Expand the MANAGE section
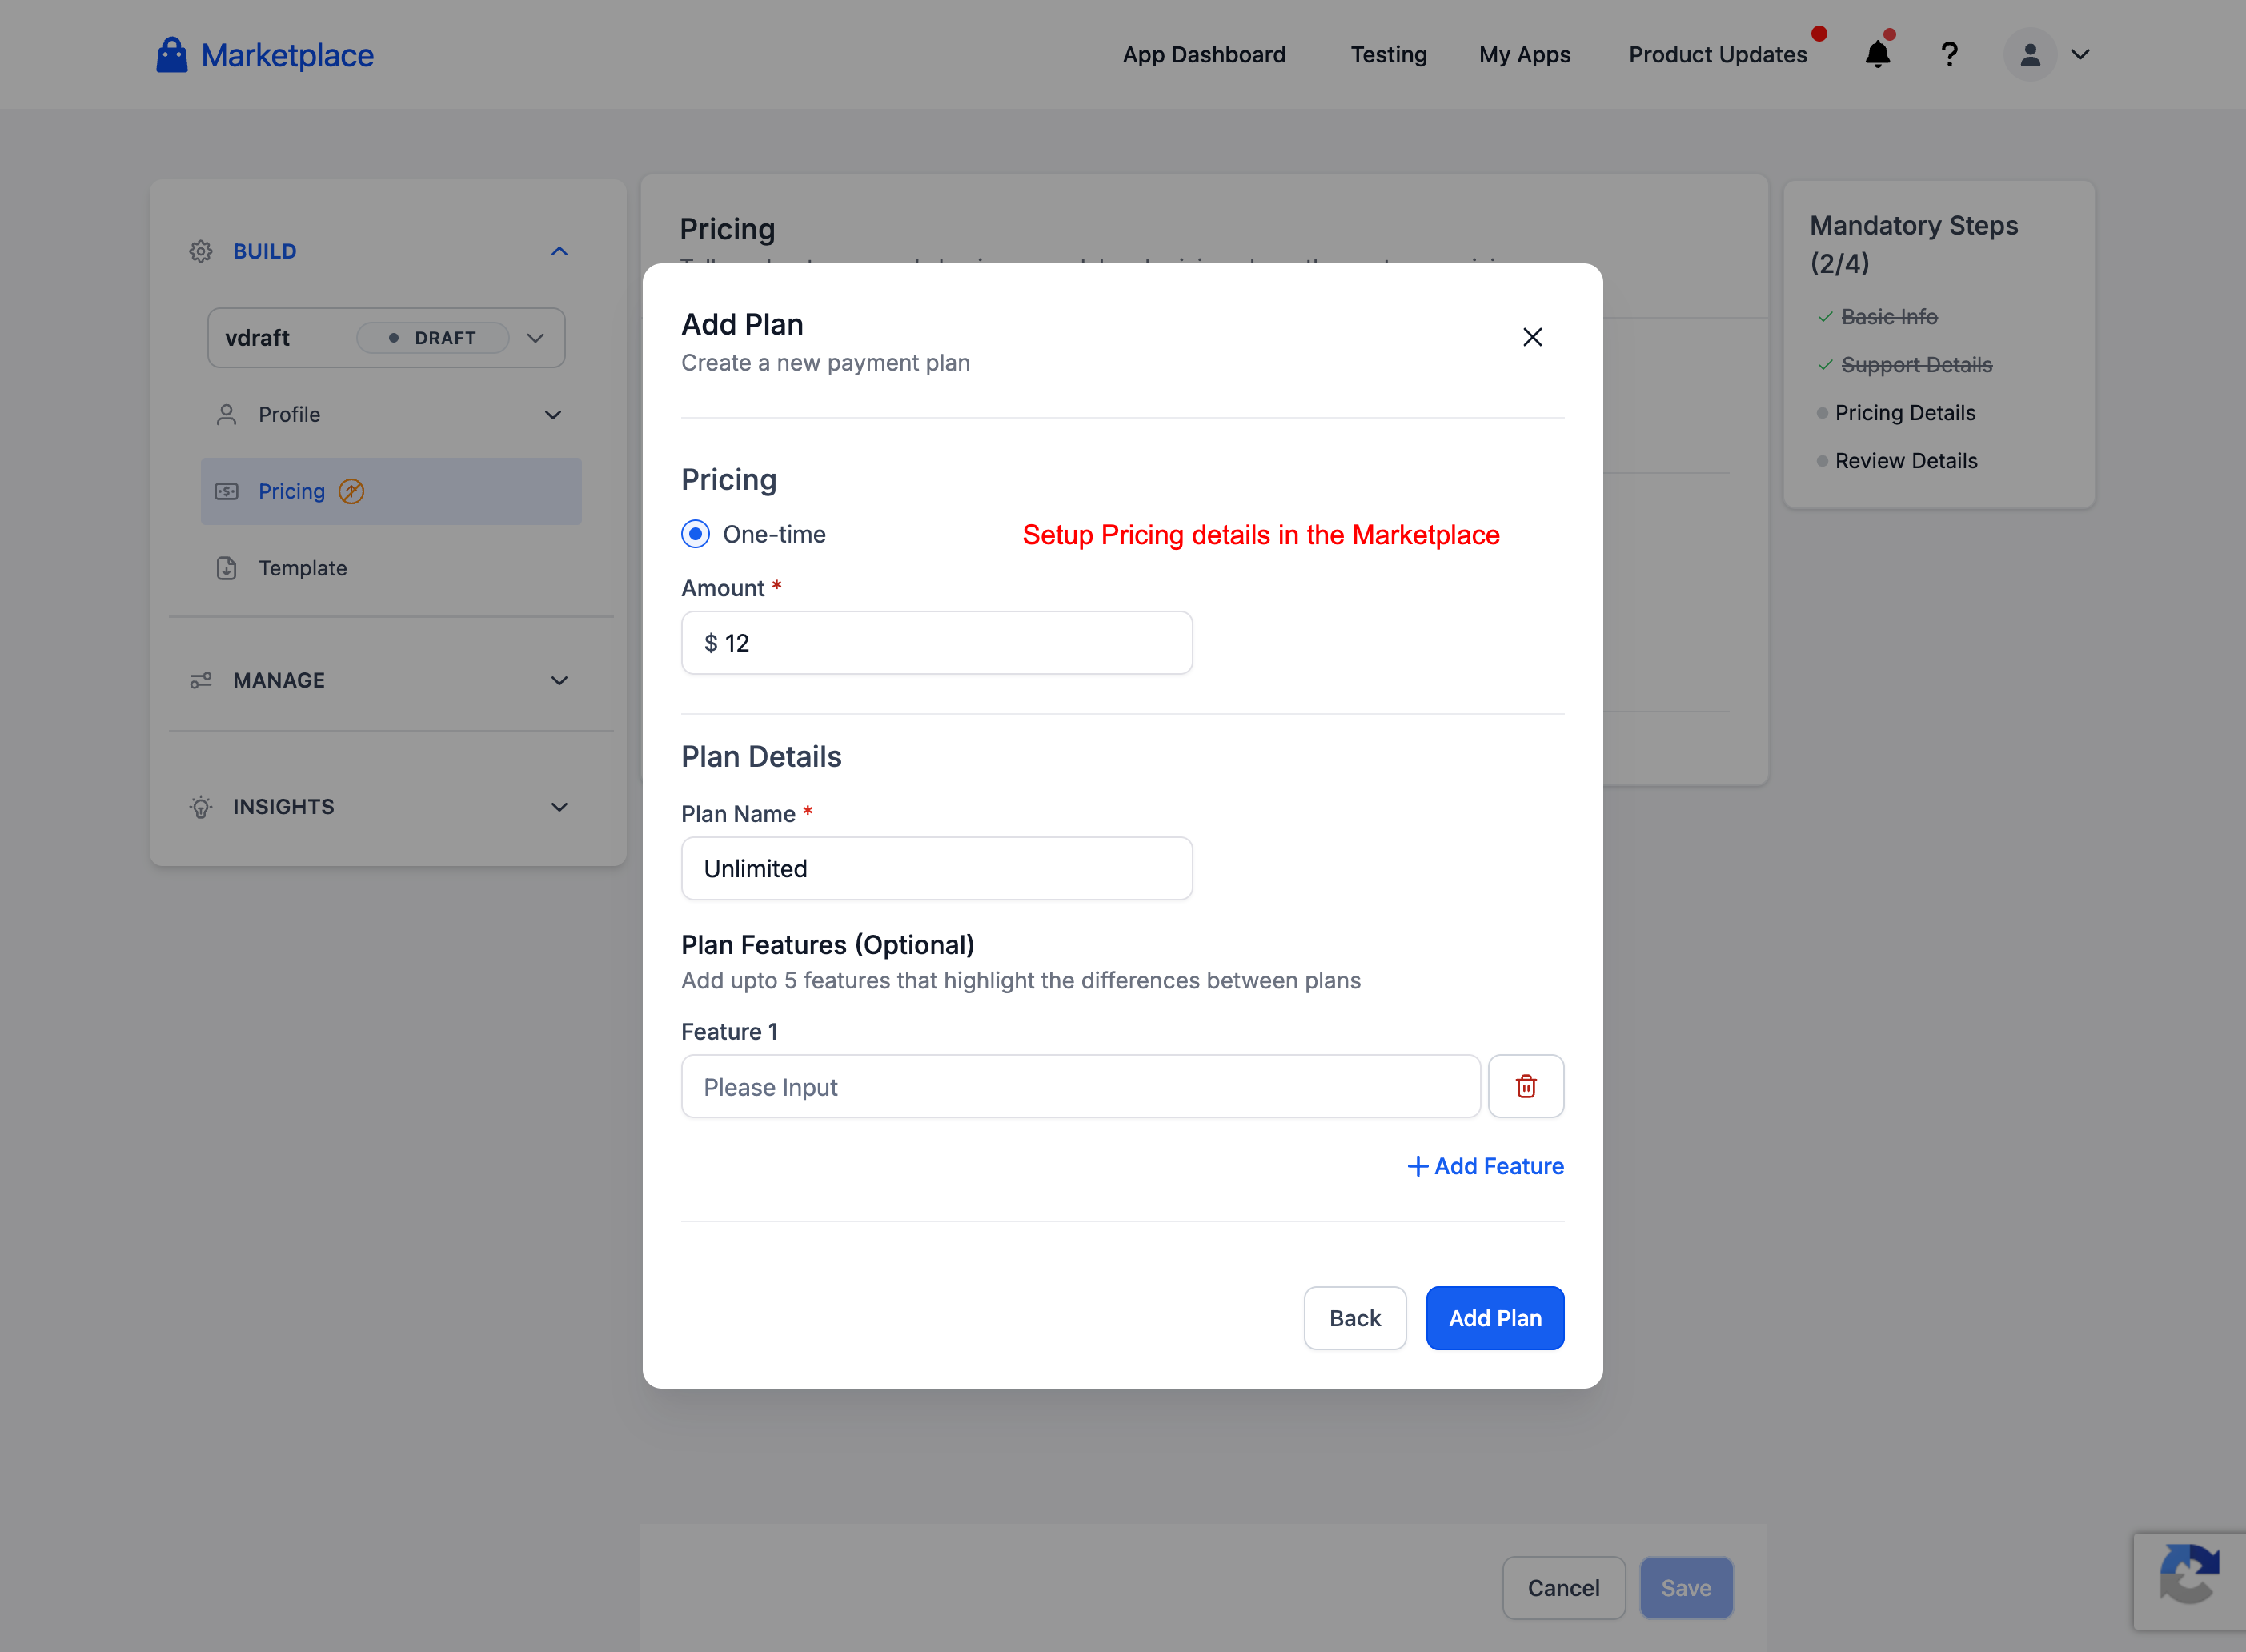The image size is (2246, 1652). (x=559, y=680)
